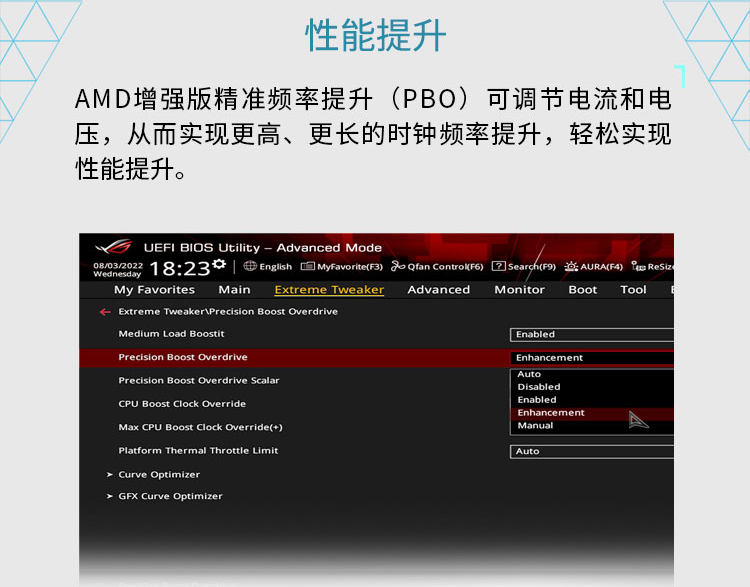Click the 08/03/2022 Wednesday date
Screen dimensions: 750x587
pos(118,270)
